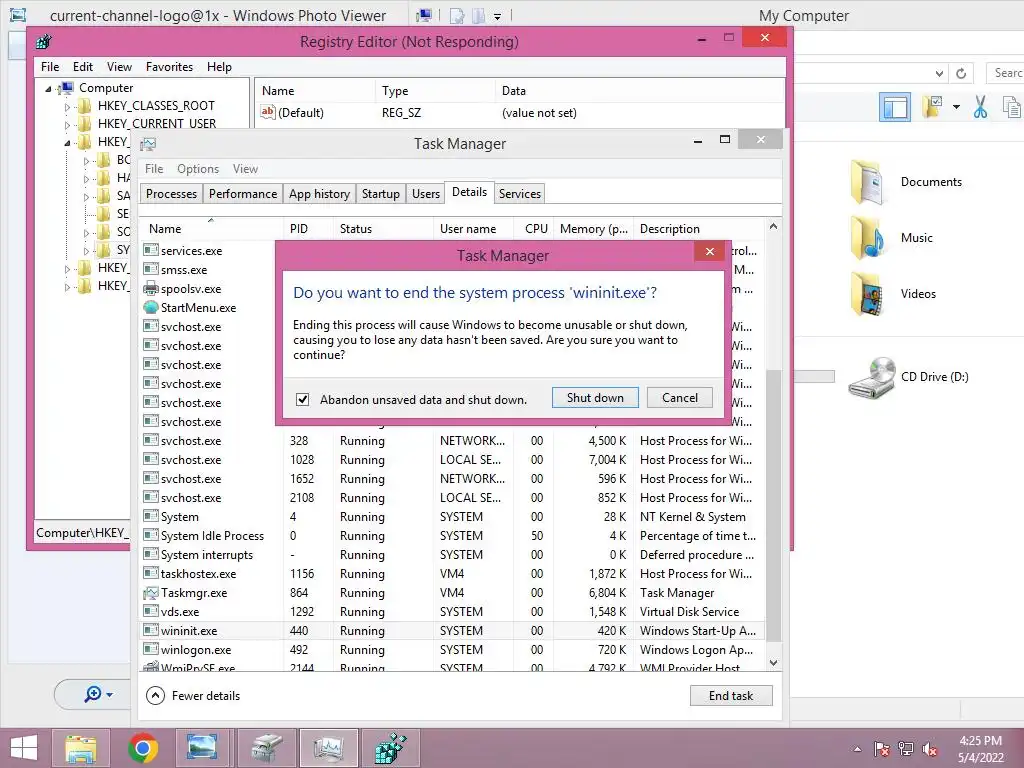Click the Cut scissors icon in ribbon
This screenshot has height=768, width=1024.
[980, 107]
